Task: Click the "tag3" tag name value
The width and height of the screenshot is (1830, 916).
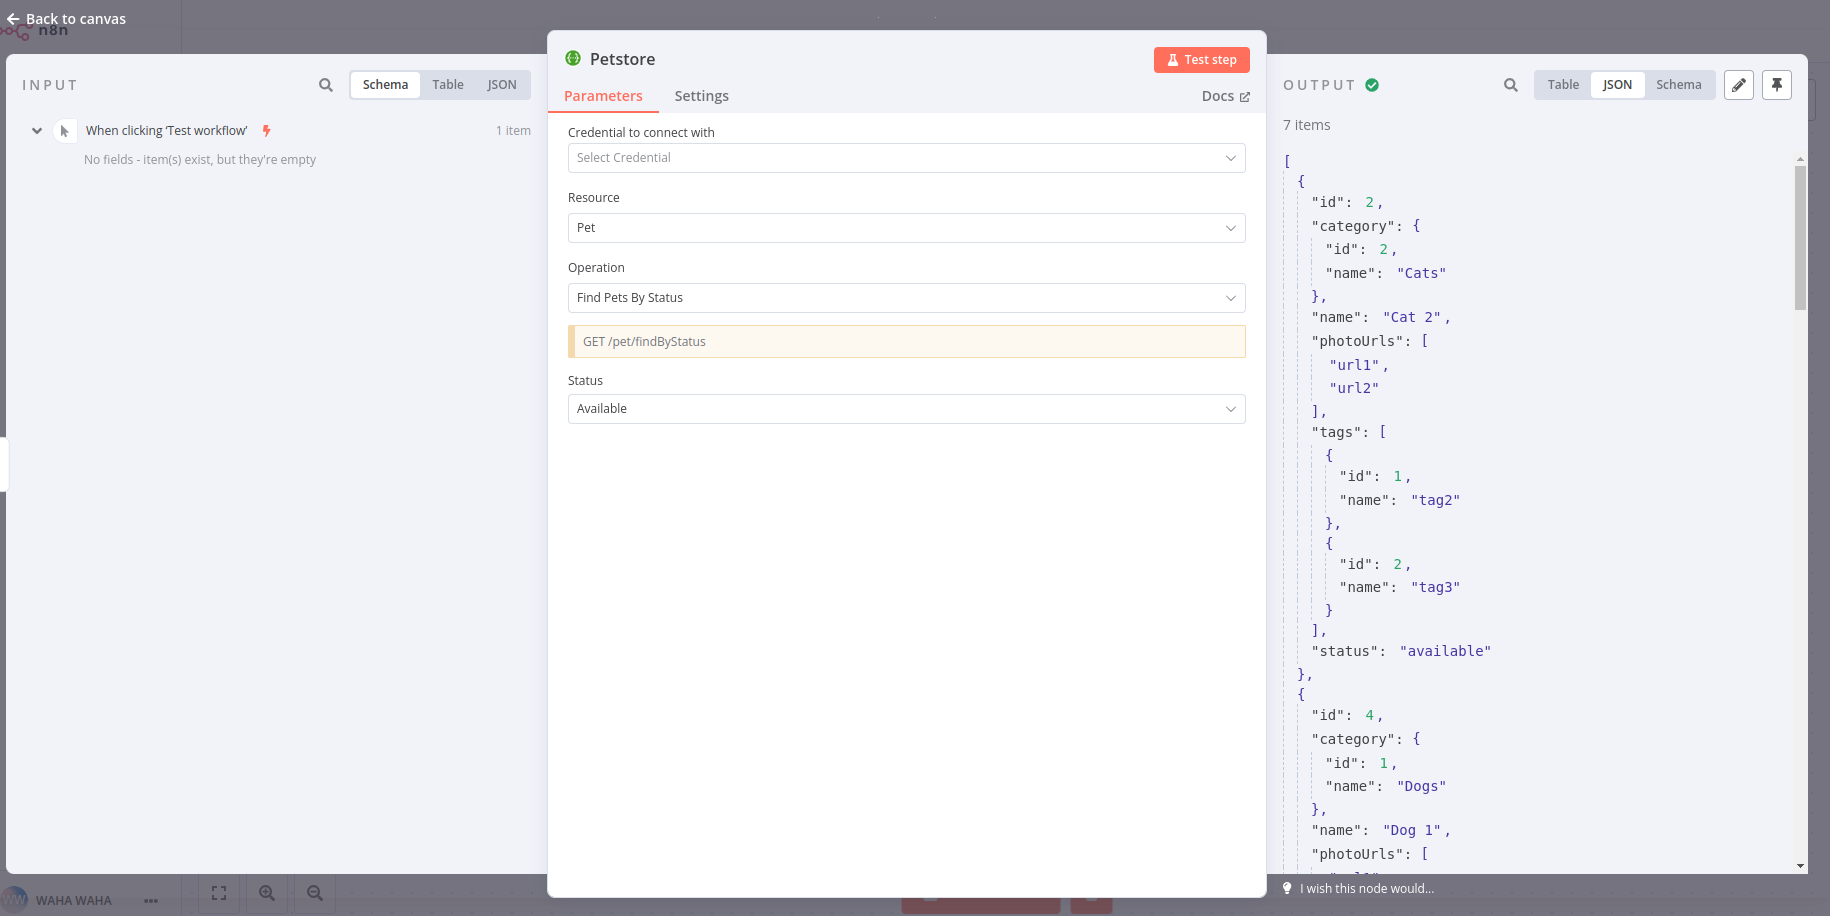Action: click(1435, 587)
